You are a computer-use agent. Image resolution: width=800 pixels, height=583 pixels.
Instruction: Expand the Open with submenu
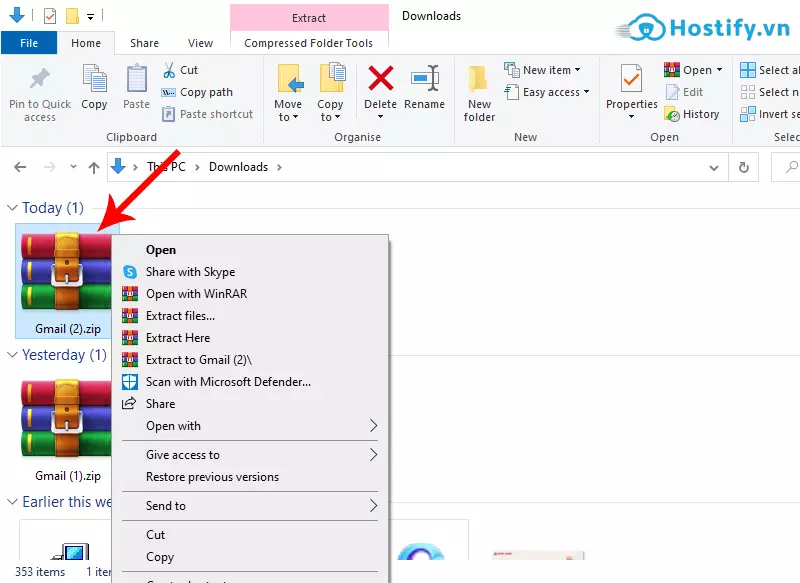tap(250, 425)
